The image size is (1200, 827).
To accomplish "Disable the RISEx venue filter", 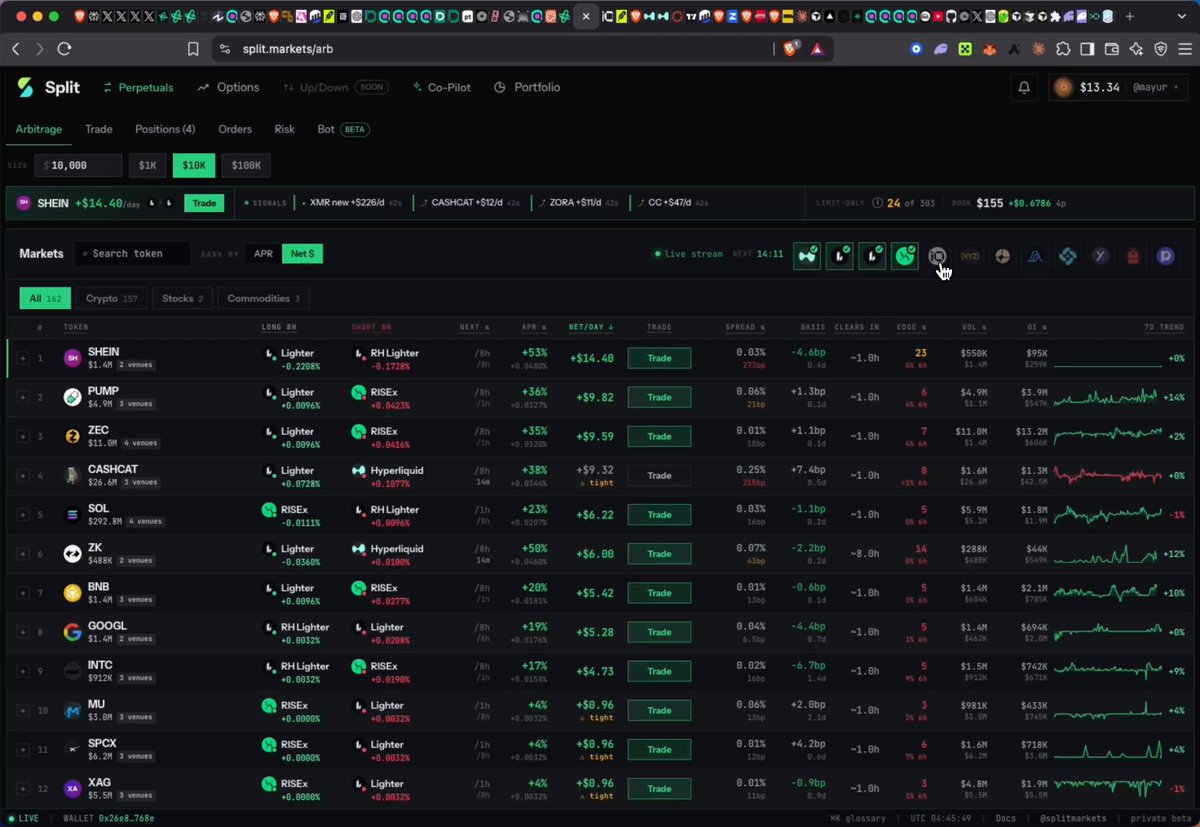I will point(905,256).
